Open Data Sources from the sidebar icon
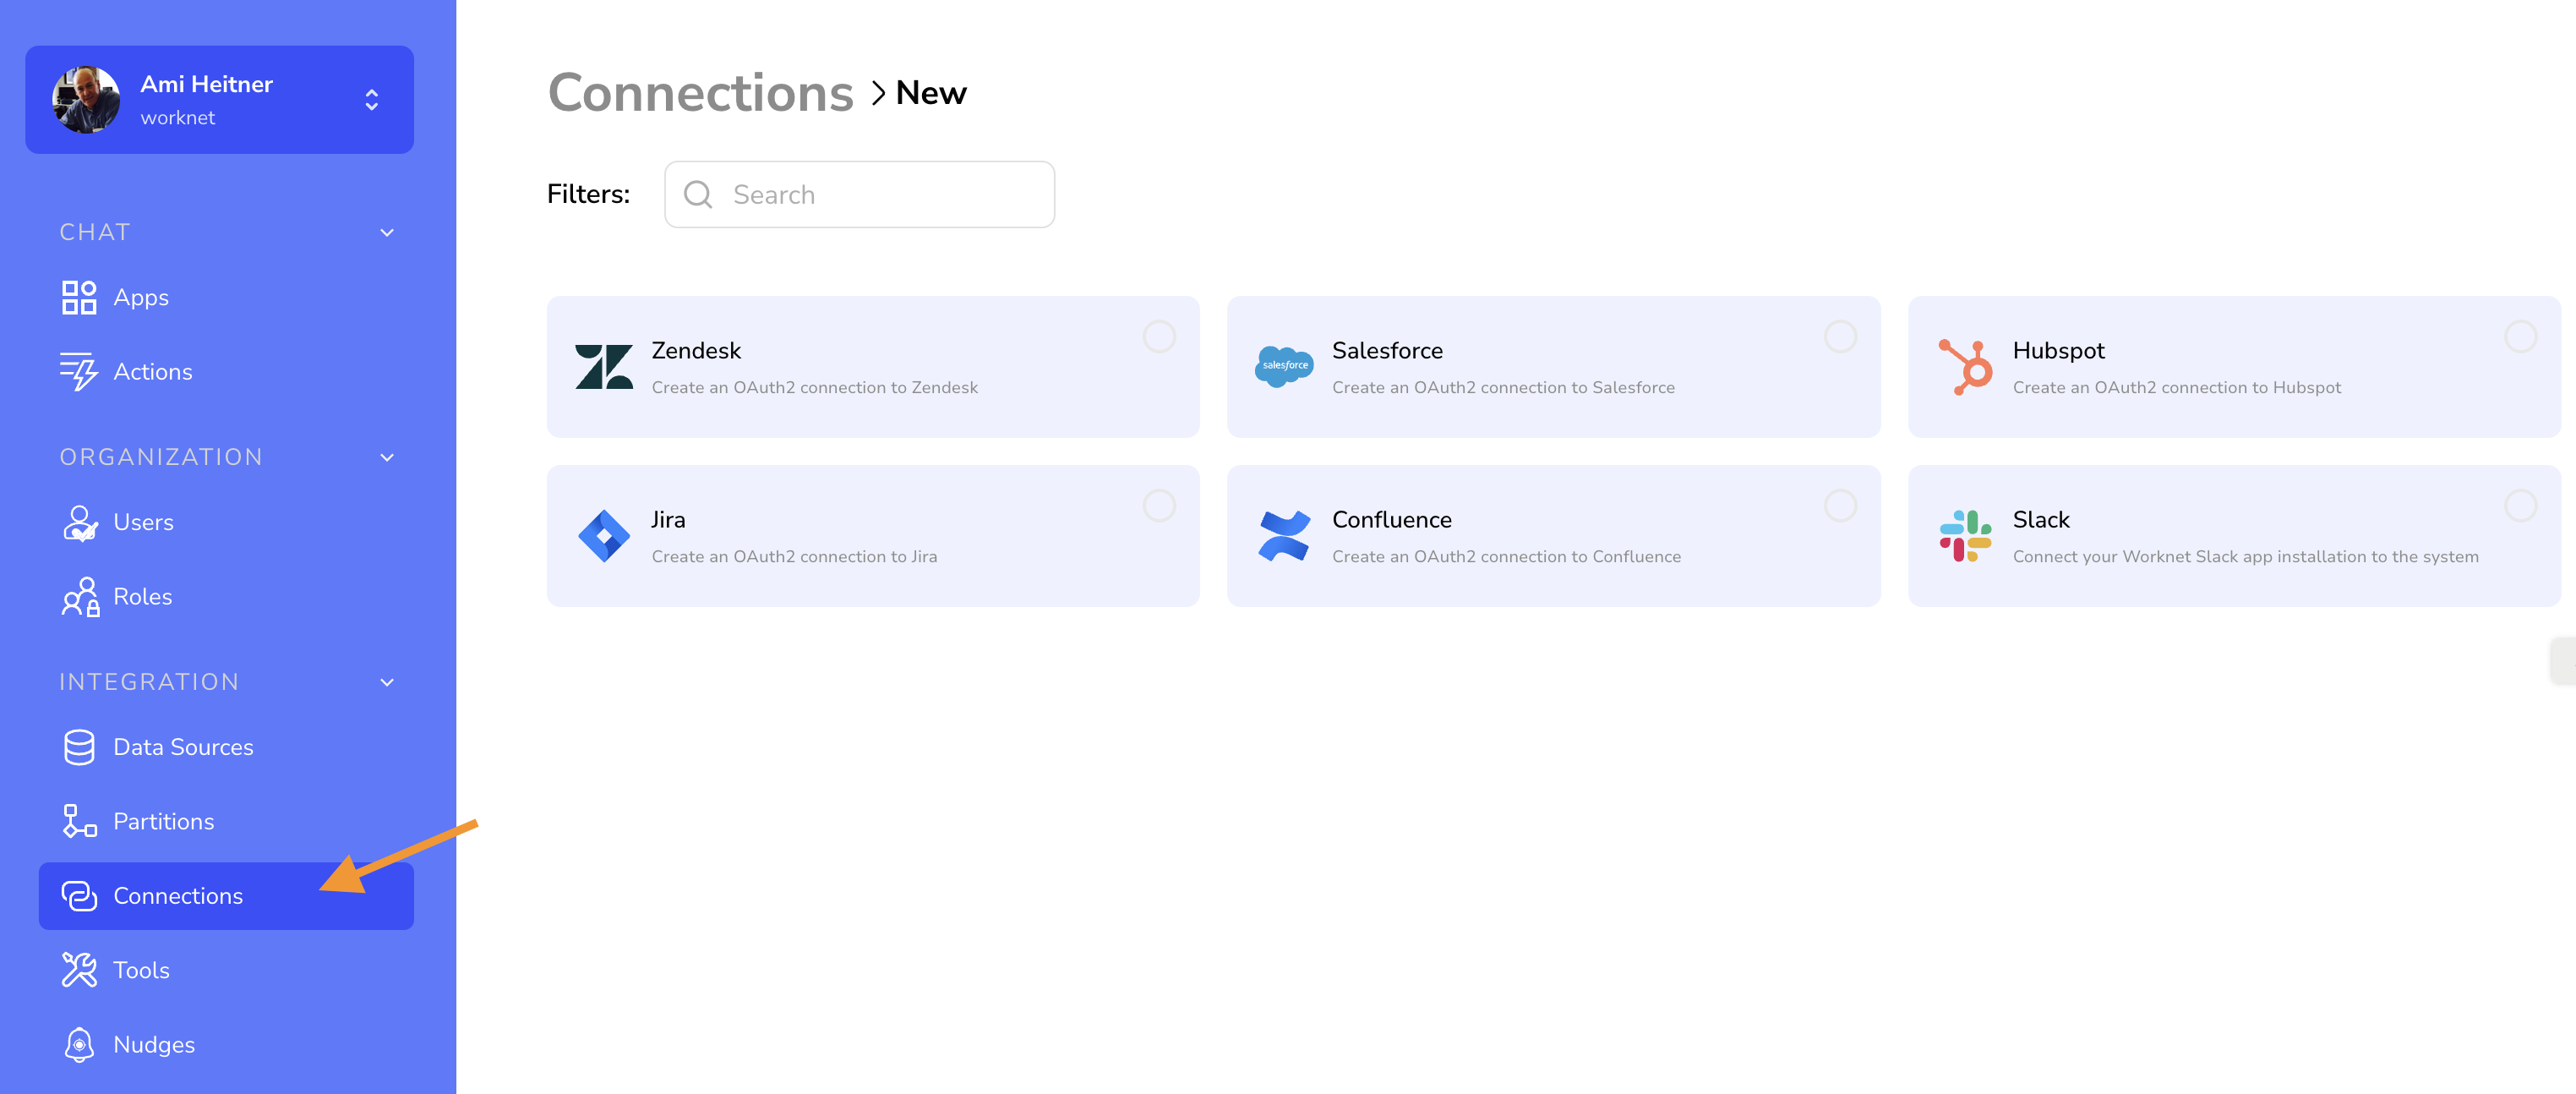 click(x=80, y=746)
